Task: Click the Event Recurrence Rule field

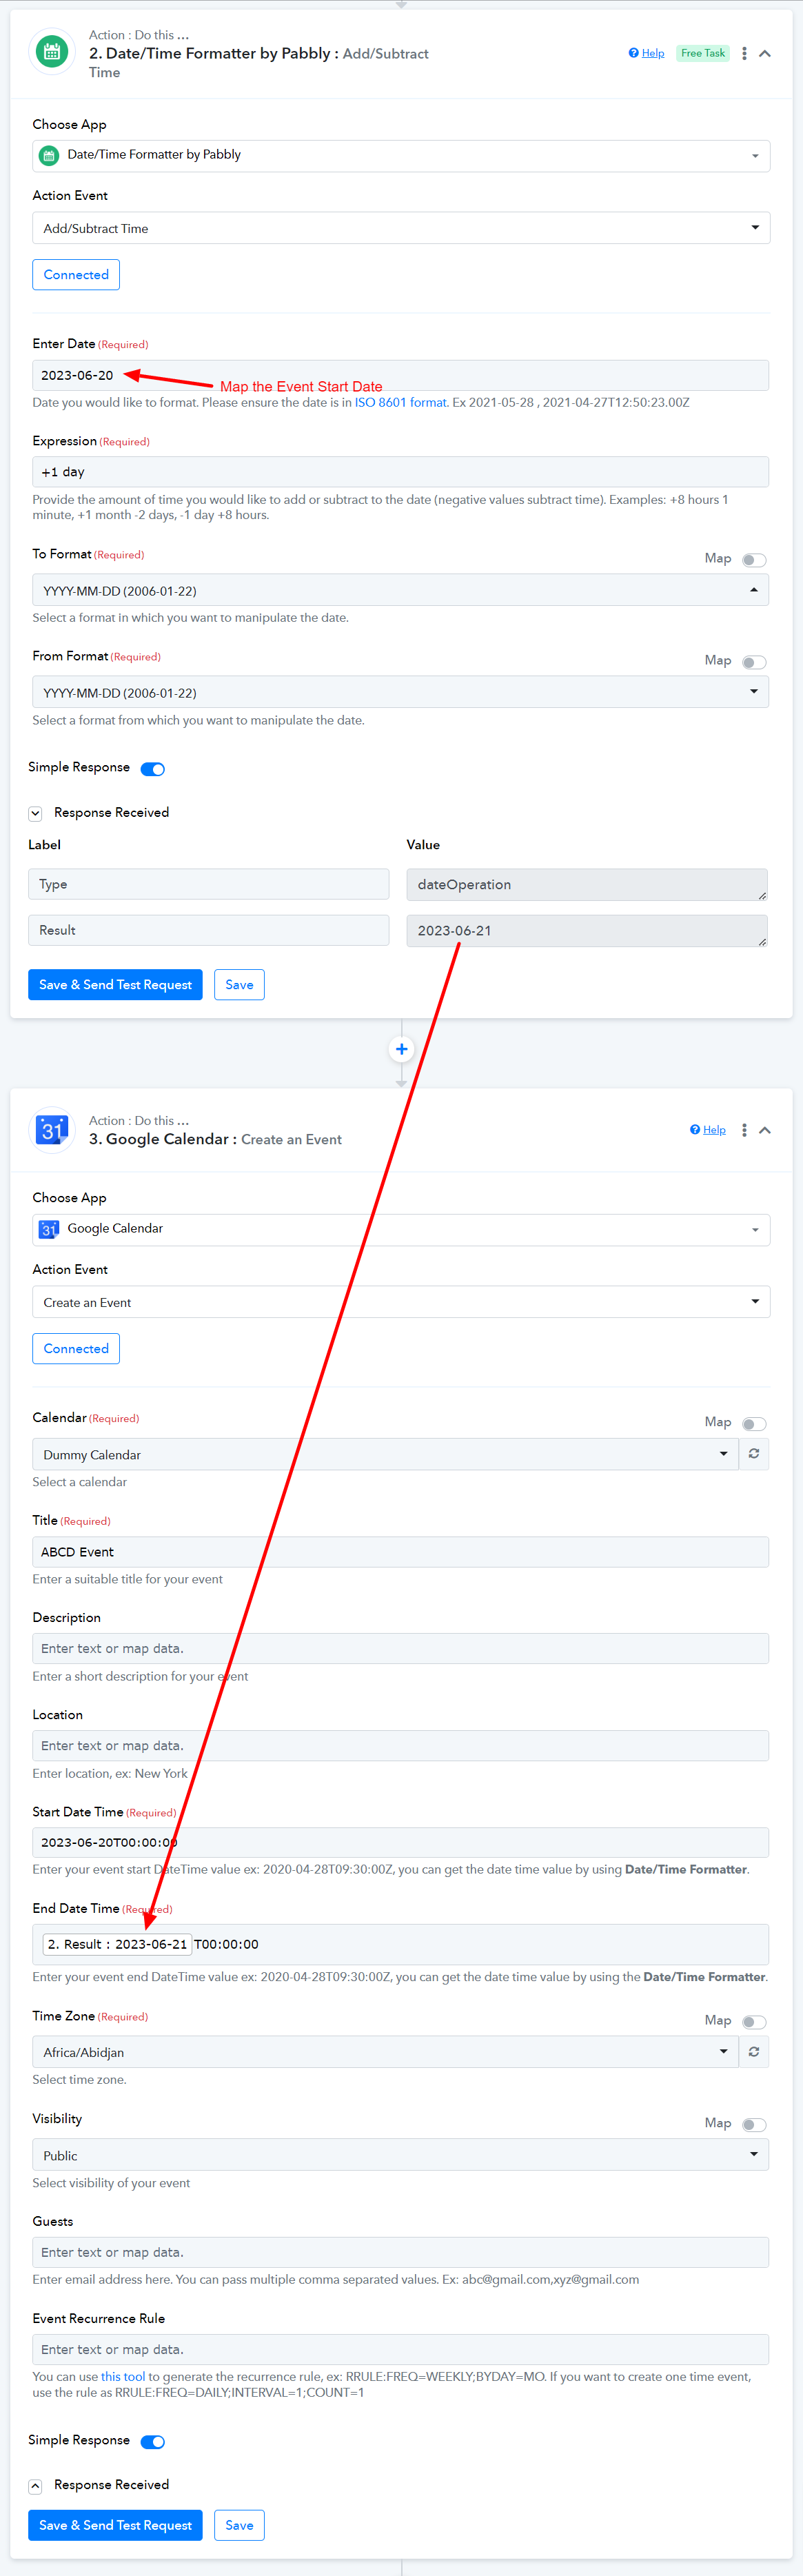Action: click(x=401, y=2349)
